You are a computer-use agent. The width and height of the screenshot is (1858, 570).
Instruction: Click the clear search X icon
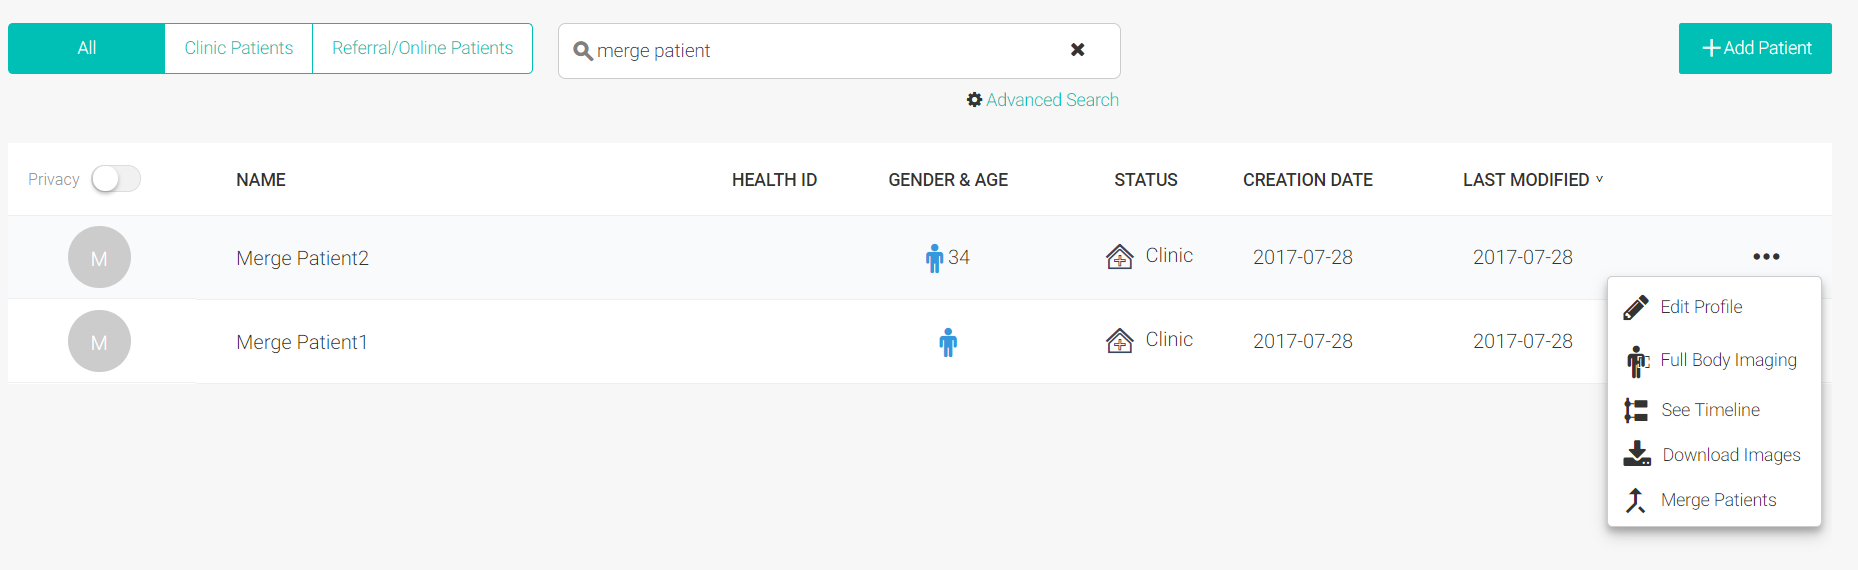coord(1077,50)
